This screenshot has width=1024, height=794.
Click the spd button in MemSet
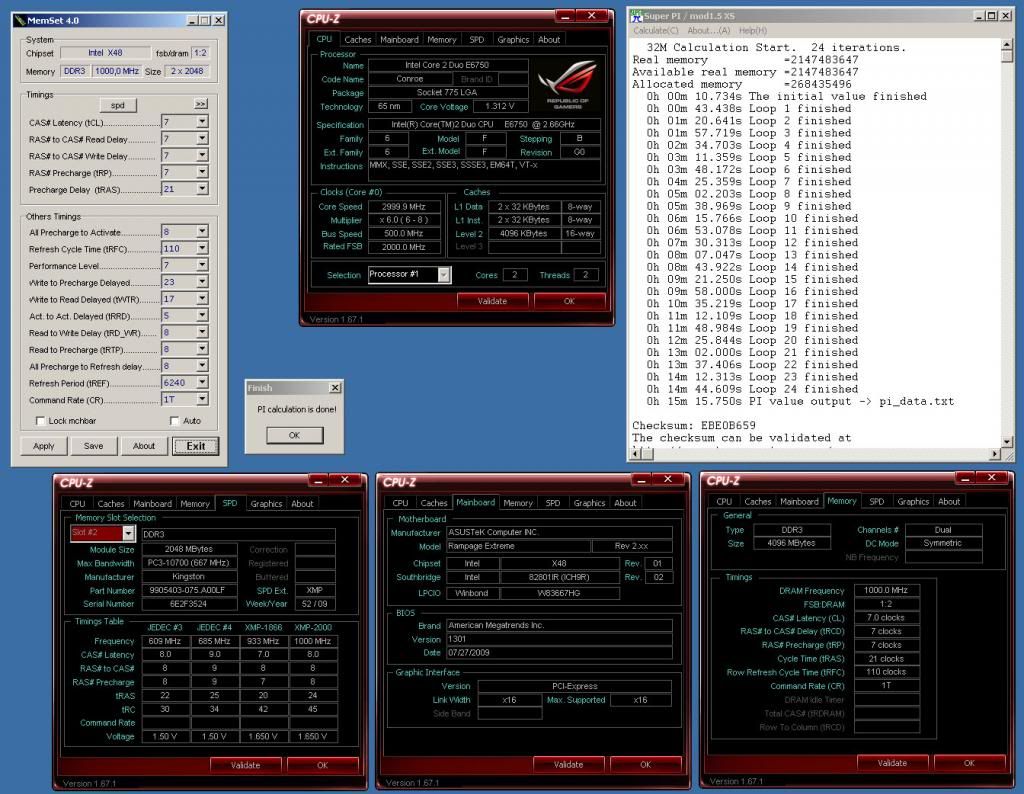click(118, 105)
